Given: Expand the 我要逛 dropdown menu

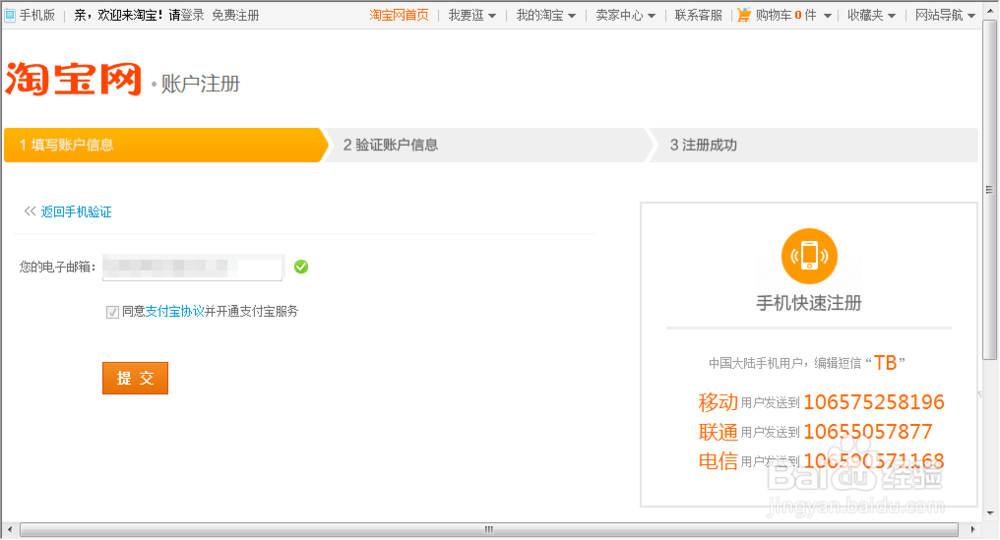Looking at the screenshot, I should (x=472, y=15).
